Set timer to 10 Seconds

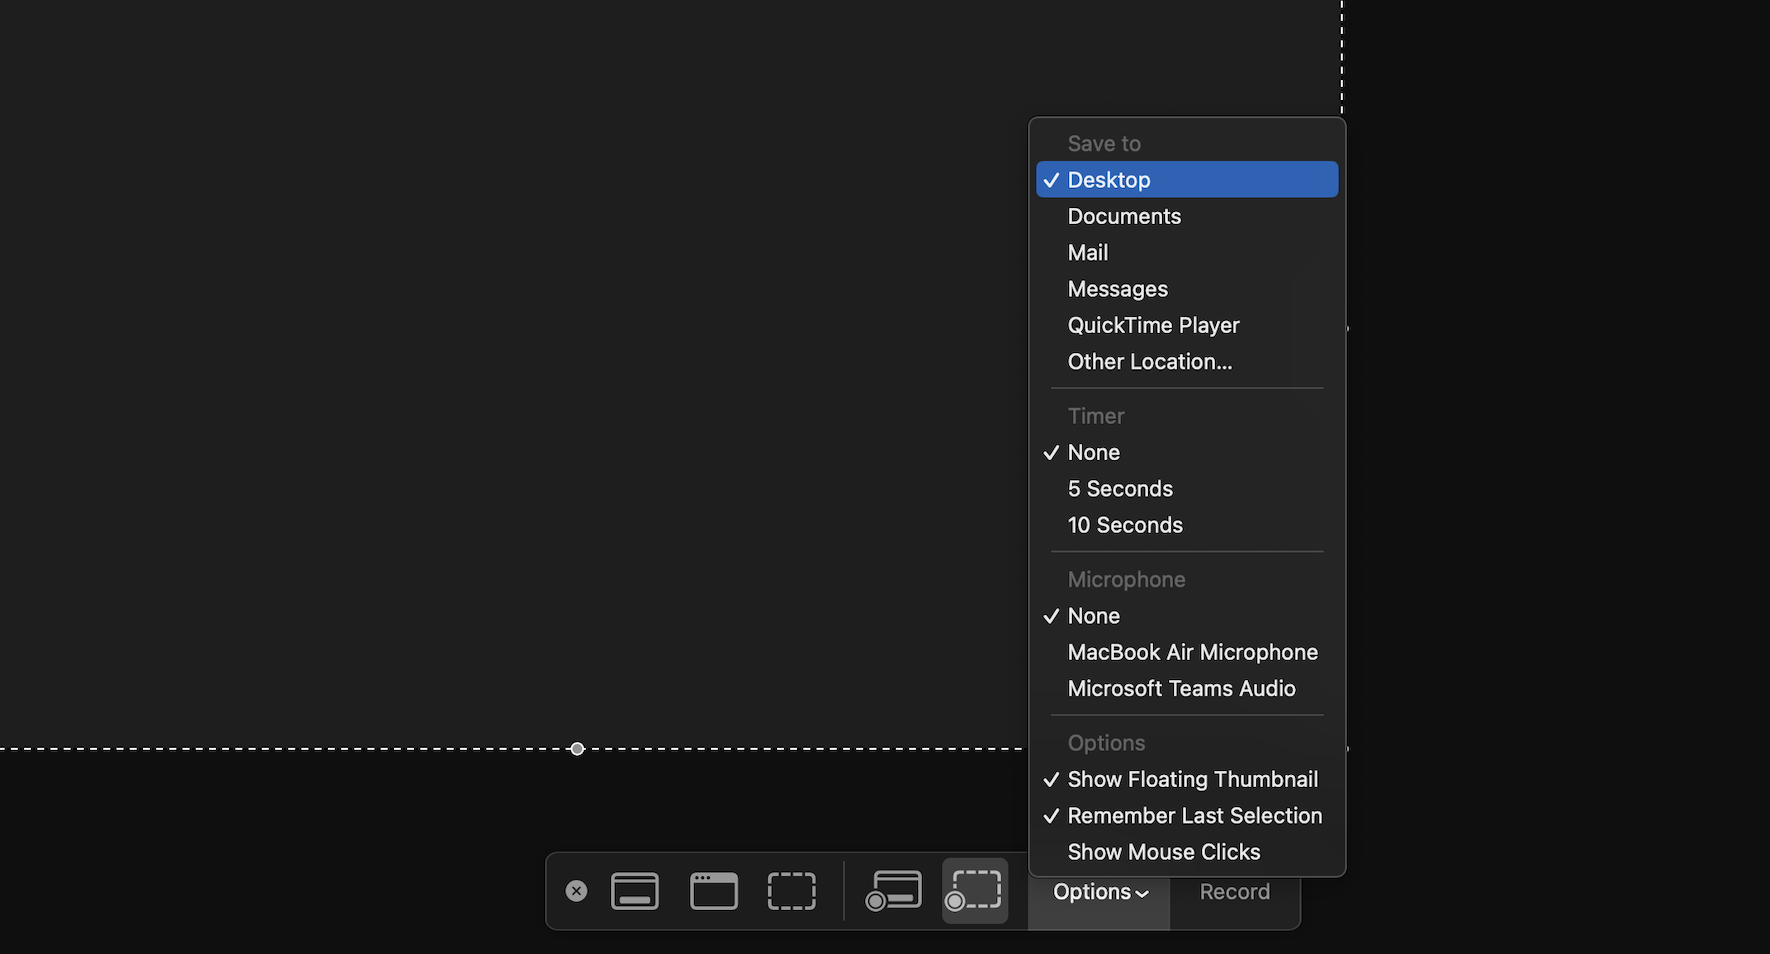1125,525
